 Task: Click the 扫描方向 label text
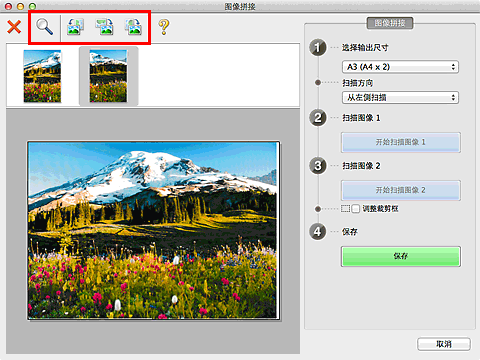(x=357, y=83)
